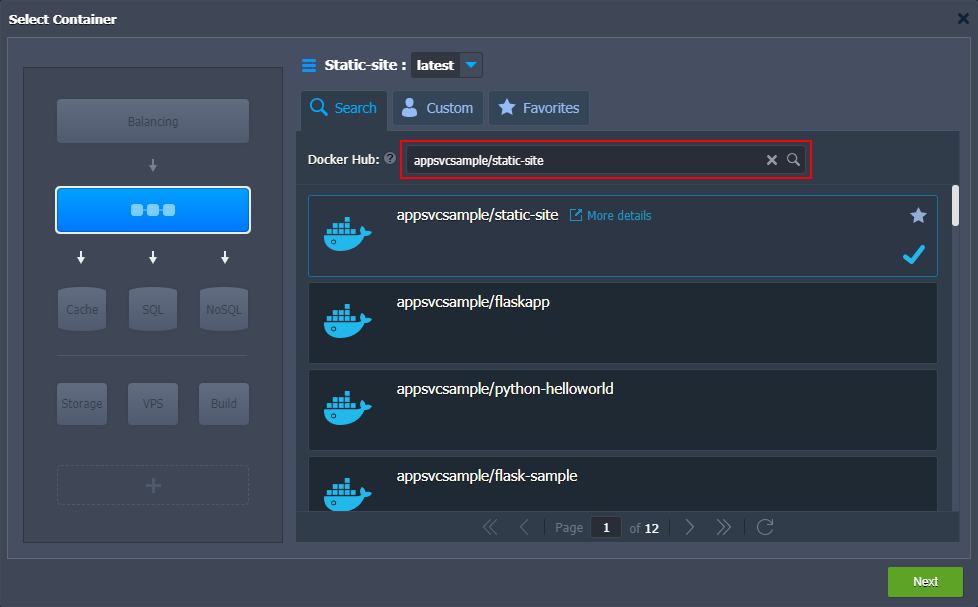Select the NoSQL database block
The width and height of the screenshot is (978, 607).
point(224,309)
